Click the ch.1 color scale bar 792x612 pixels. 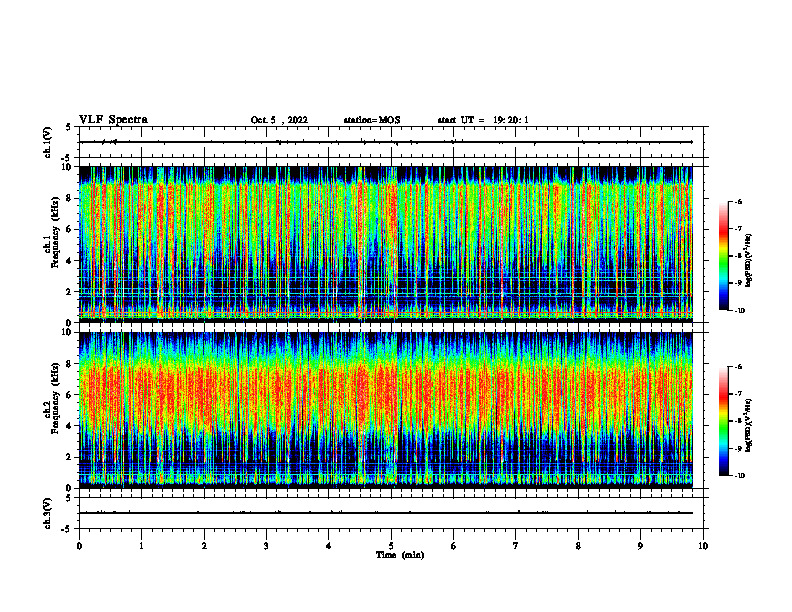pos(724,256)
